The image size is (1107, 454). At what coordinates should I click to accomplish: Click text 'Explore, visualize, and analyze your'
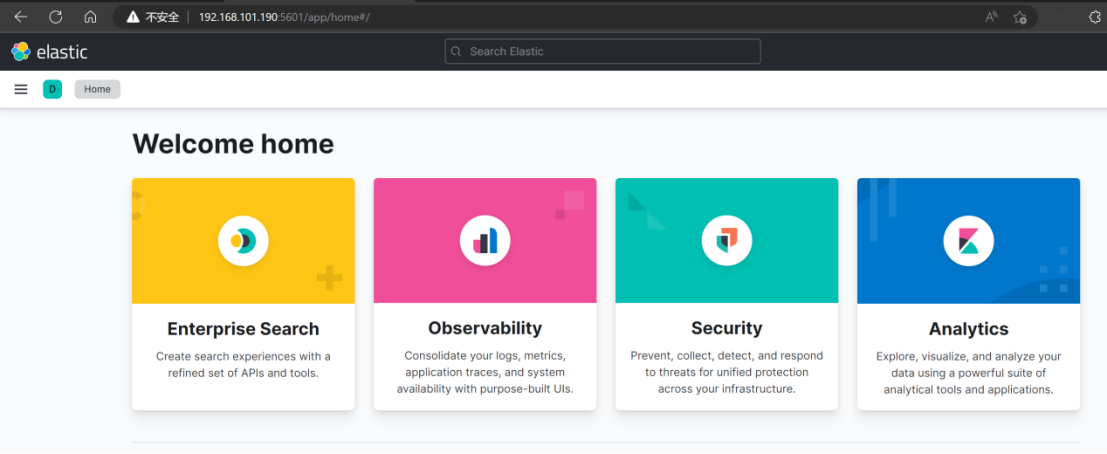(x=969, y=357)
